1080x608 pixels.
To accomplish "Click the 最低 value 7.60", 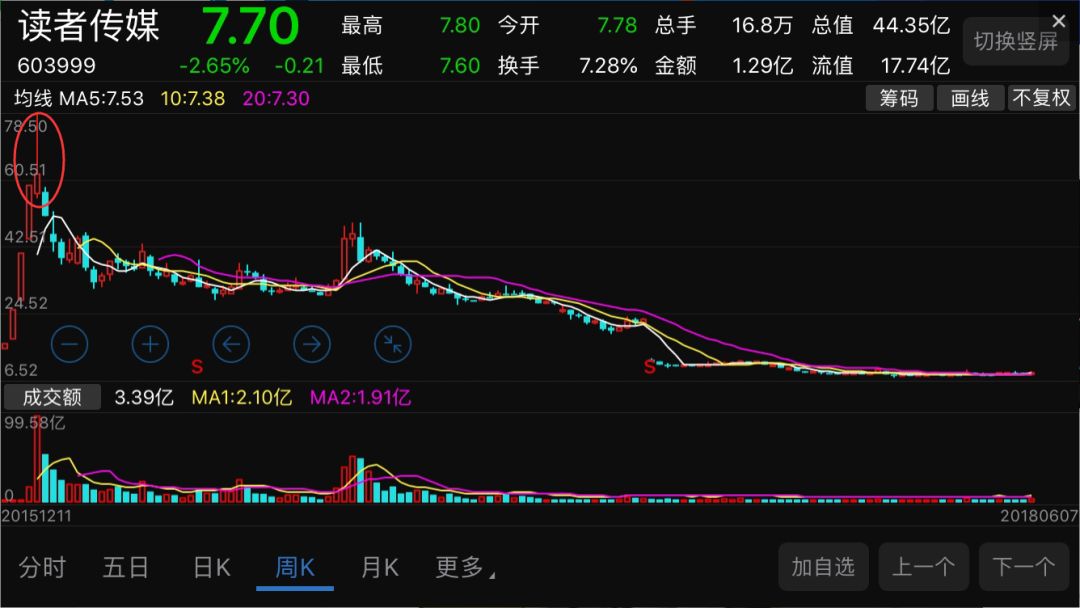I will tap(459, 65).
